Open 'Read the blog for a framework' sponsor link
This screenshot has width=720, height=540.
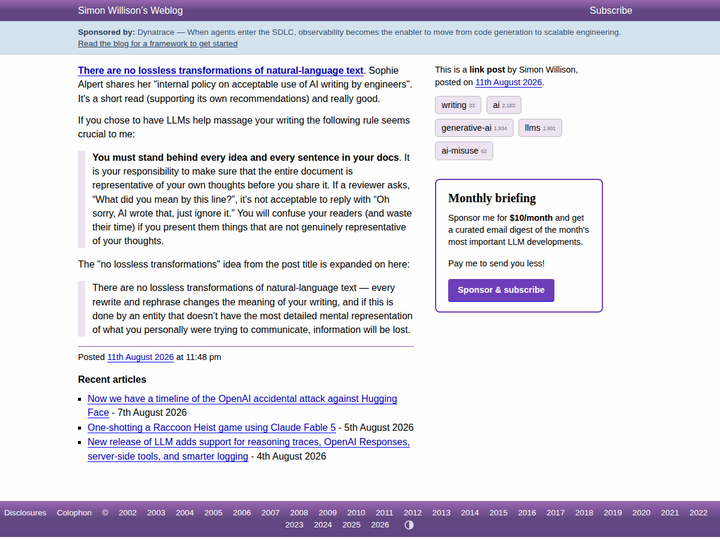point(158,44)
